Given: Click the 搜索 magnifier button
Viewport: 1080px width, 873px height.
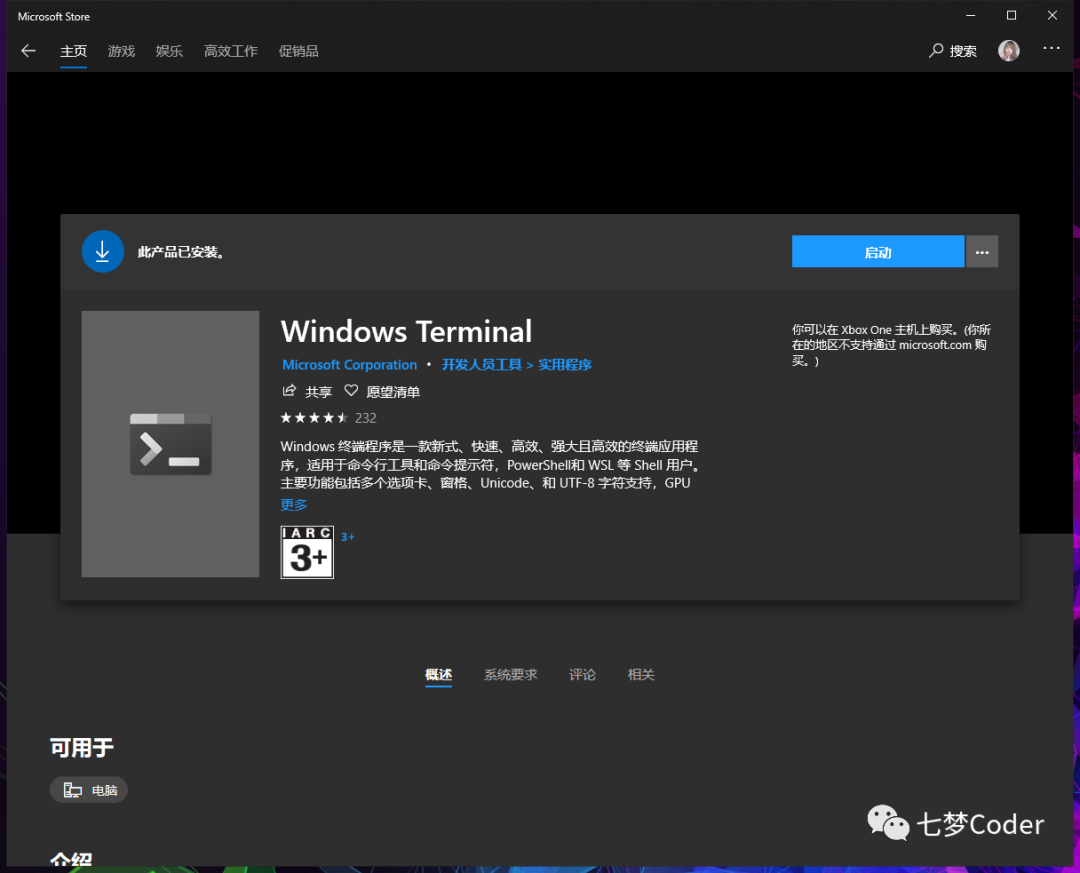Looking at the screenshot, I should (x=953, y=51).
